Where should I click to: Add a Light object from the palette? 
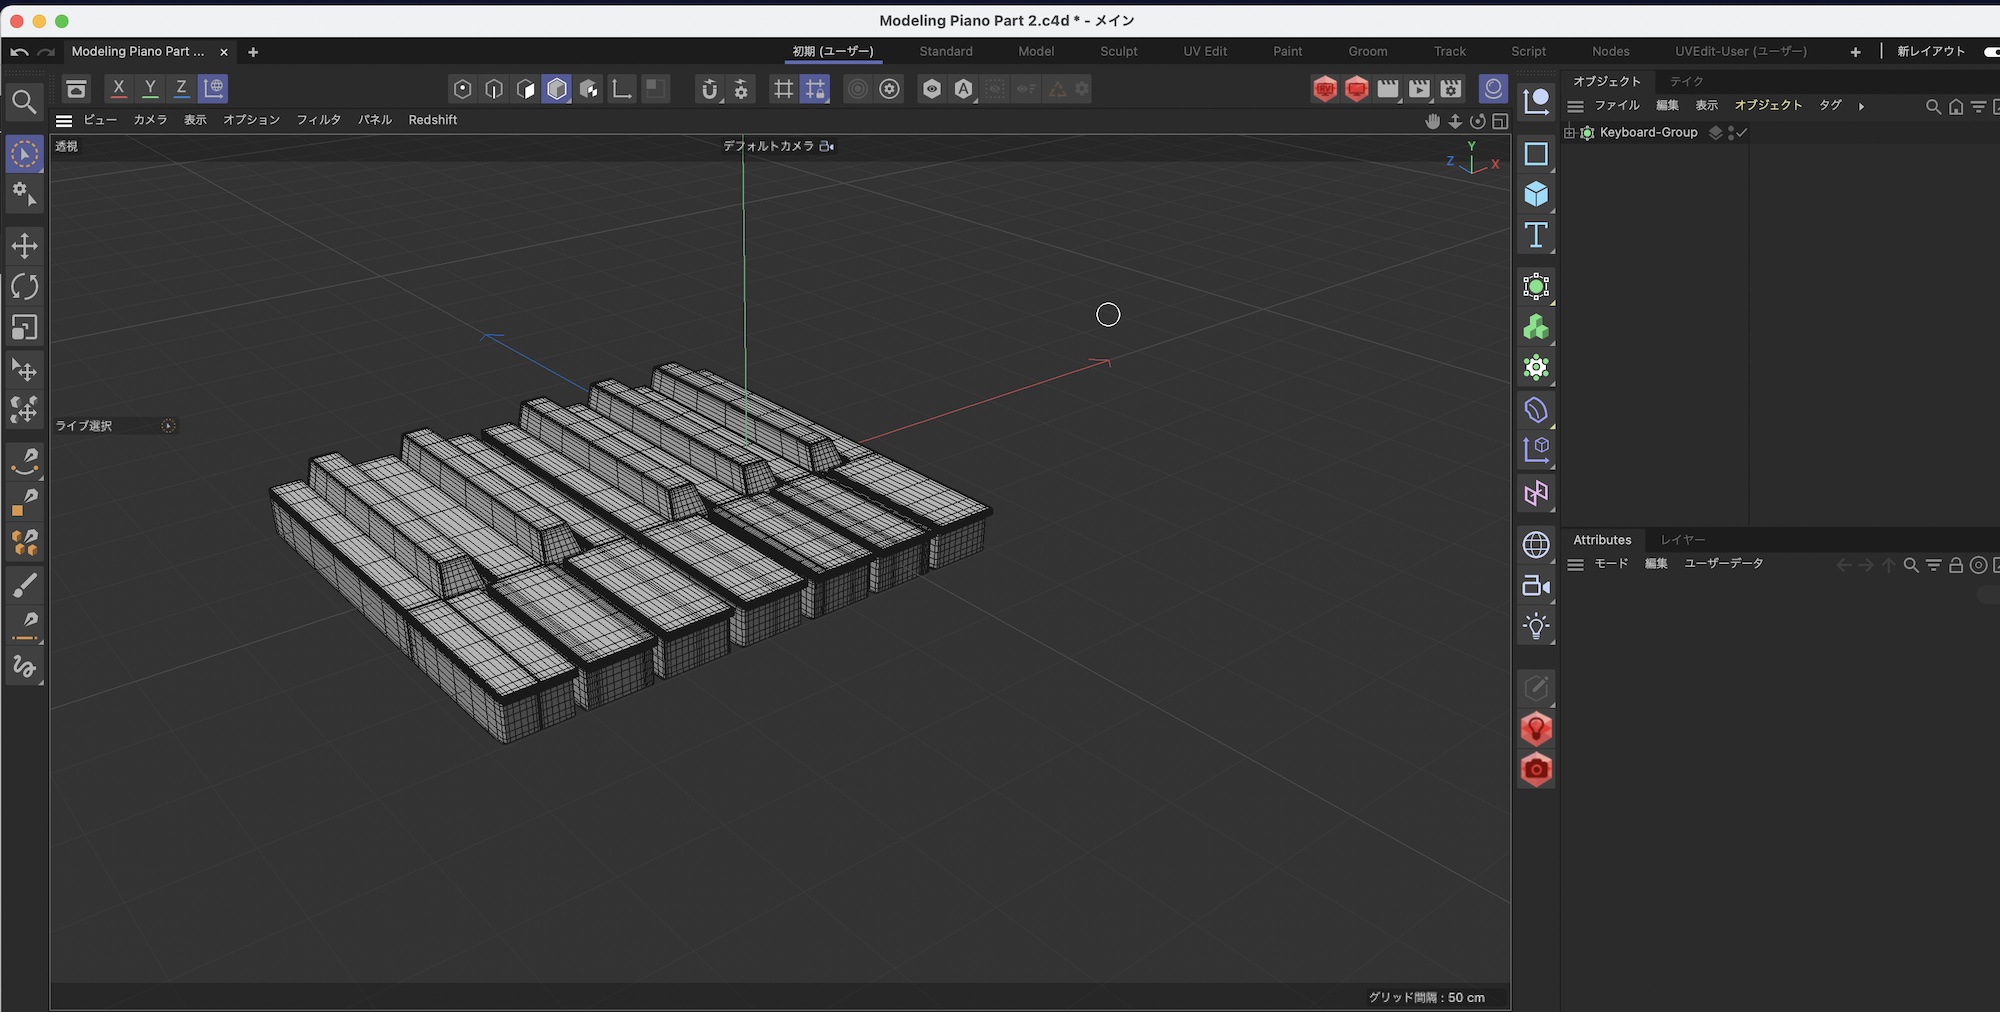tap(1536, 627)
